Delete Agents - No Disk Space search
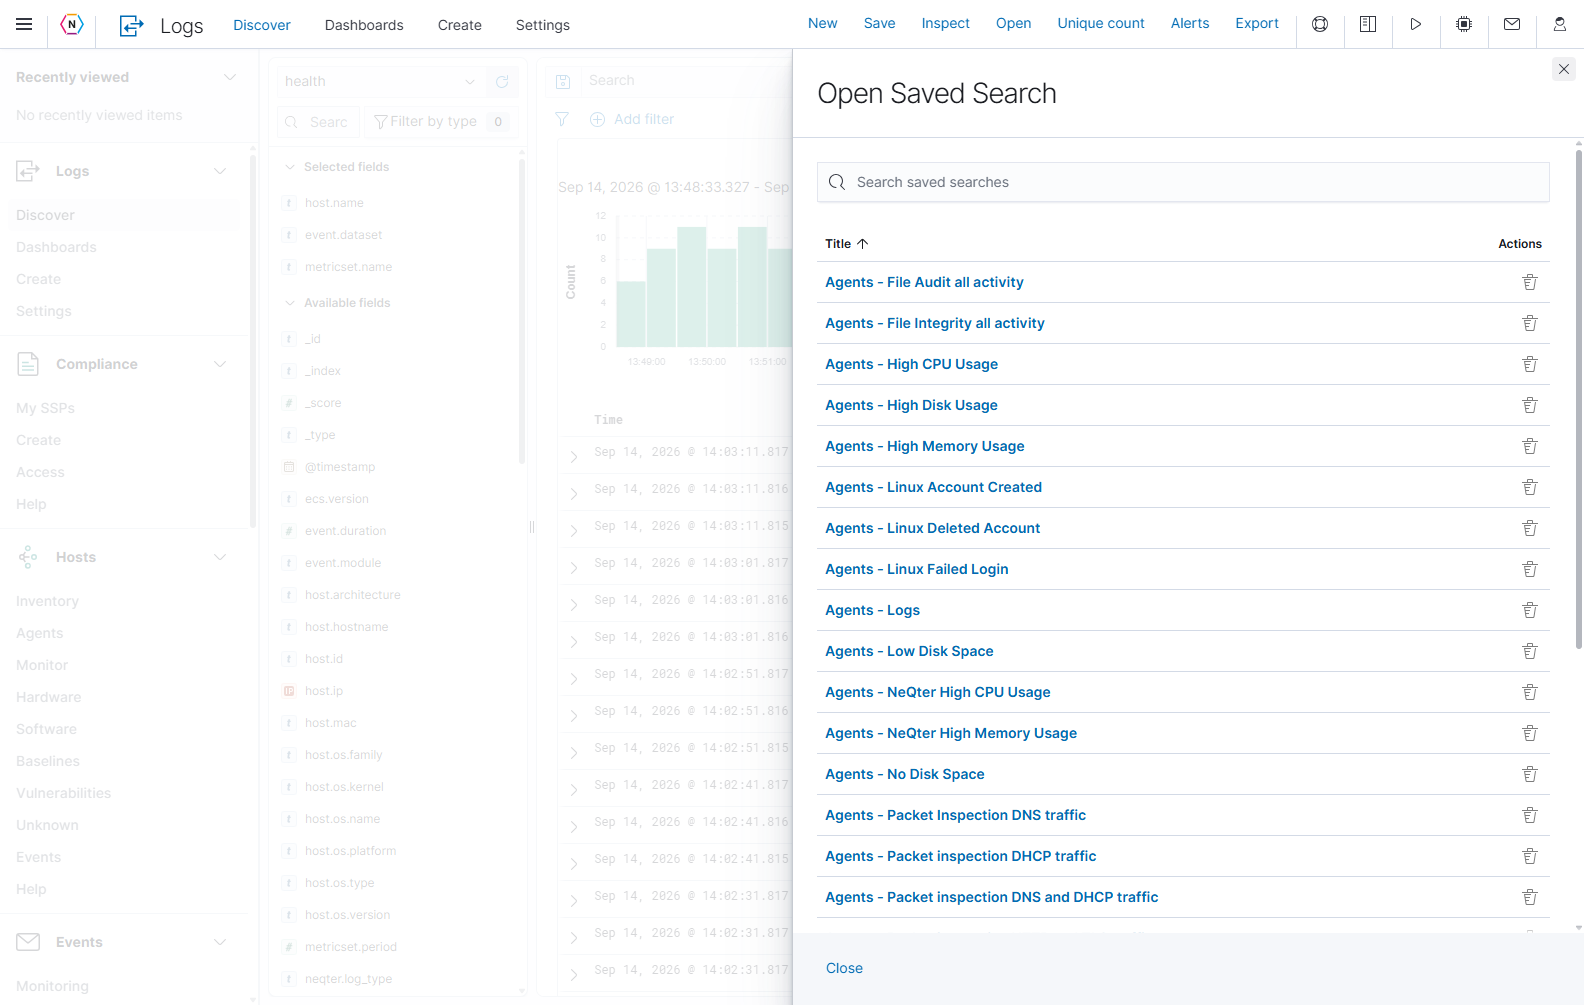The image size is (1584, 1005). pos(1530,774)
